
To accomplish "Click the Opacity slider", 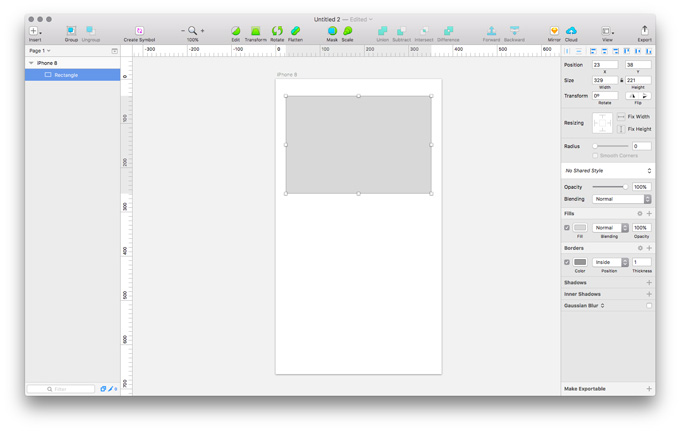I will tap(610, 187).
